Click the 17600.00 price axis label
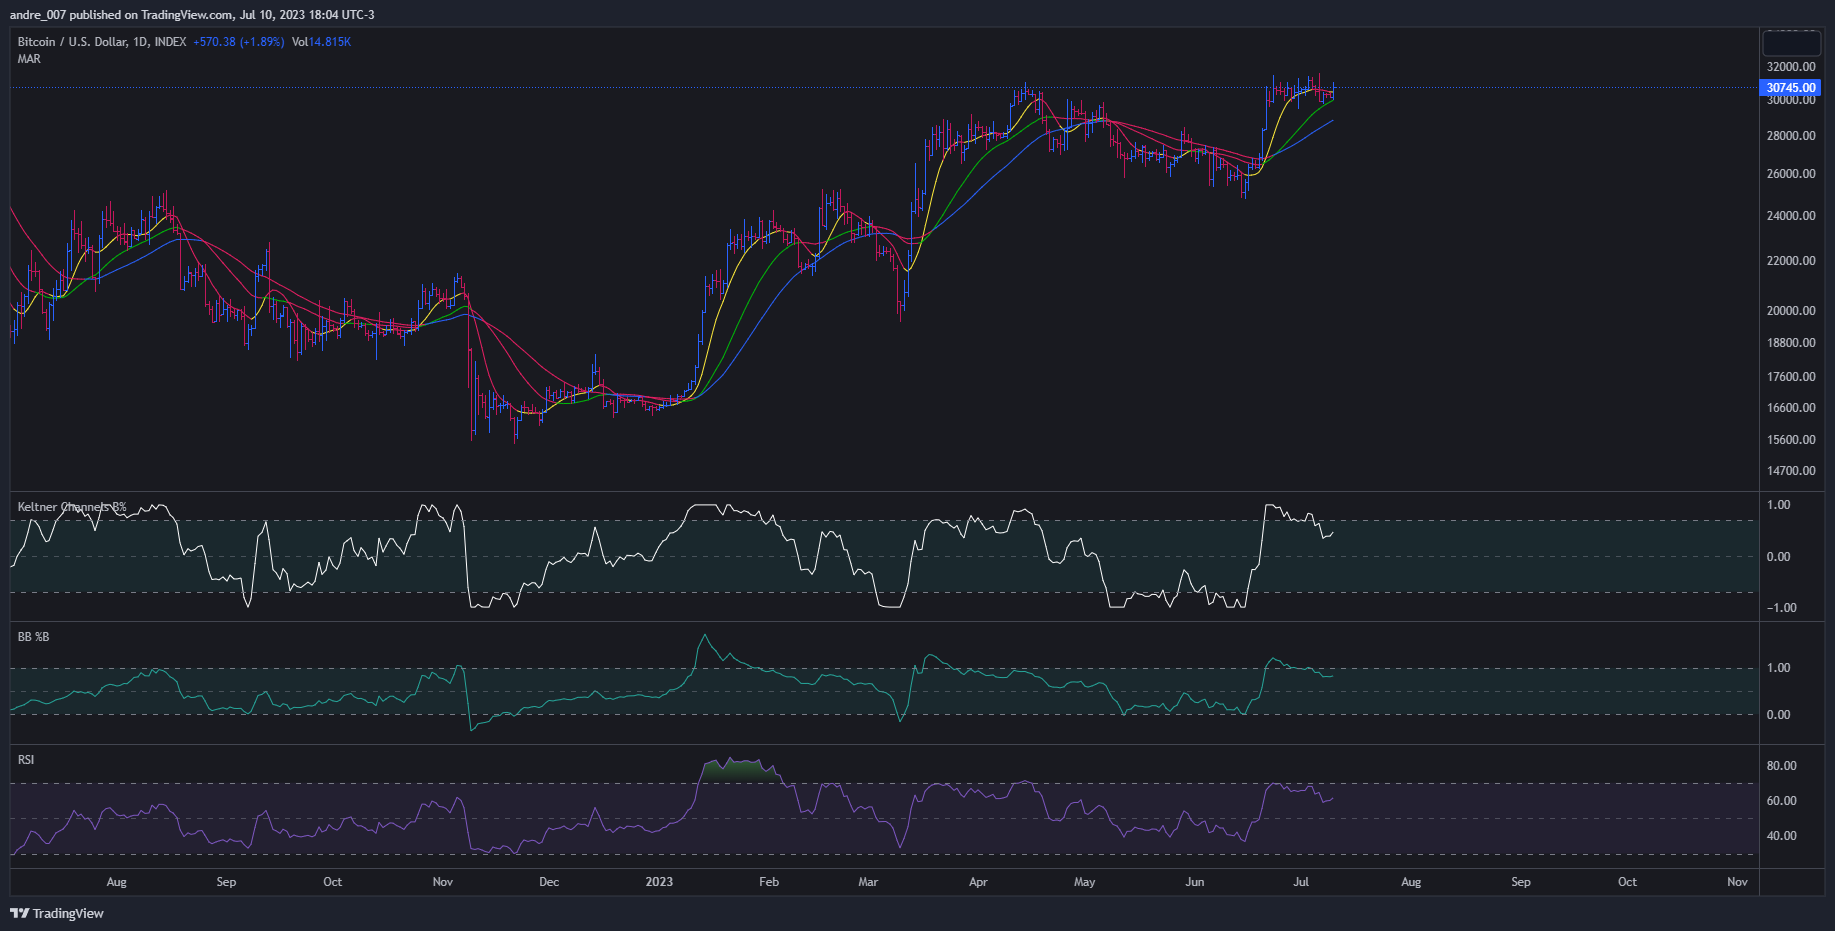Image resolution: width=1835 pixels, height=931 pixels. pyautogui.click(x=1791, y=377)
